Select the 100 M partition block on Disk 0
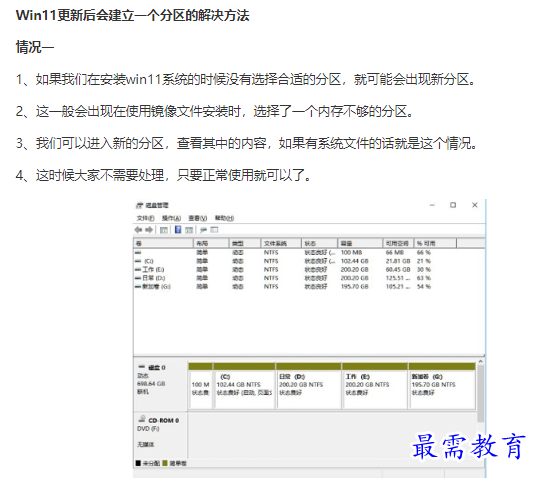Image resolution: width=534 pixels, height=478 pixels. point(200,386)
